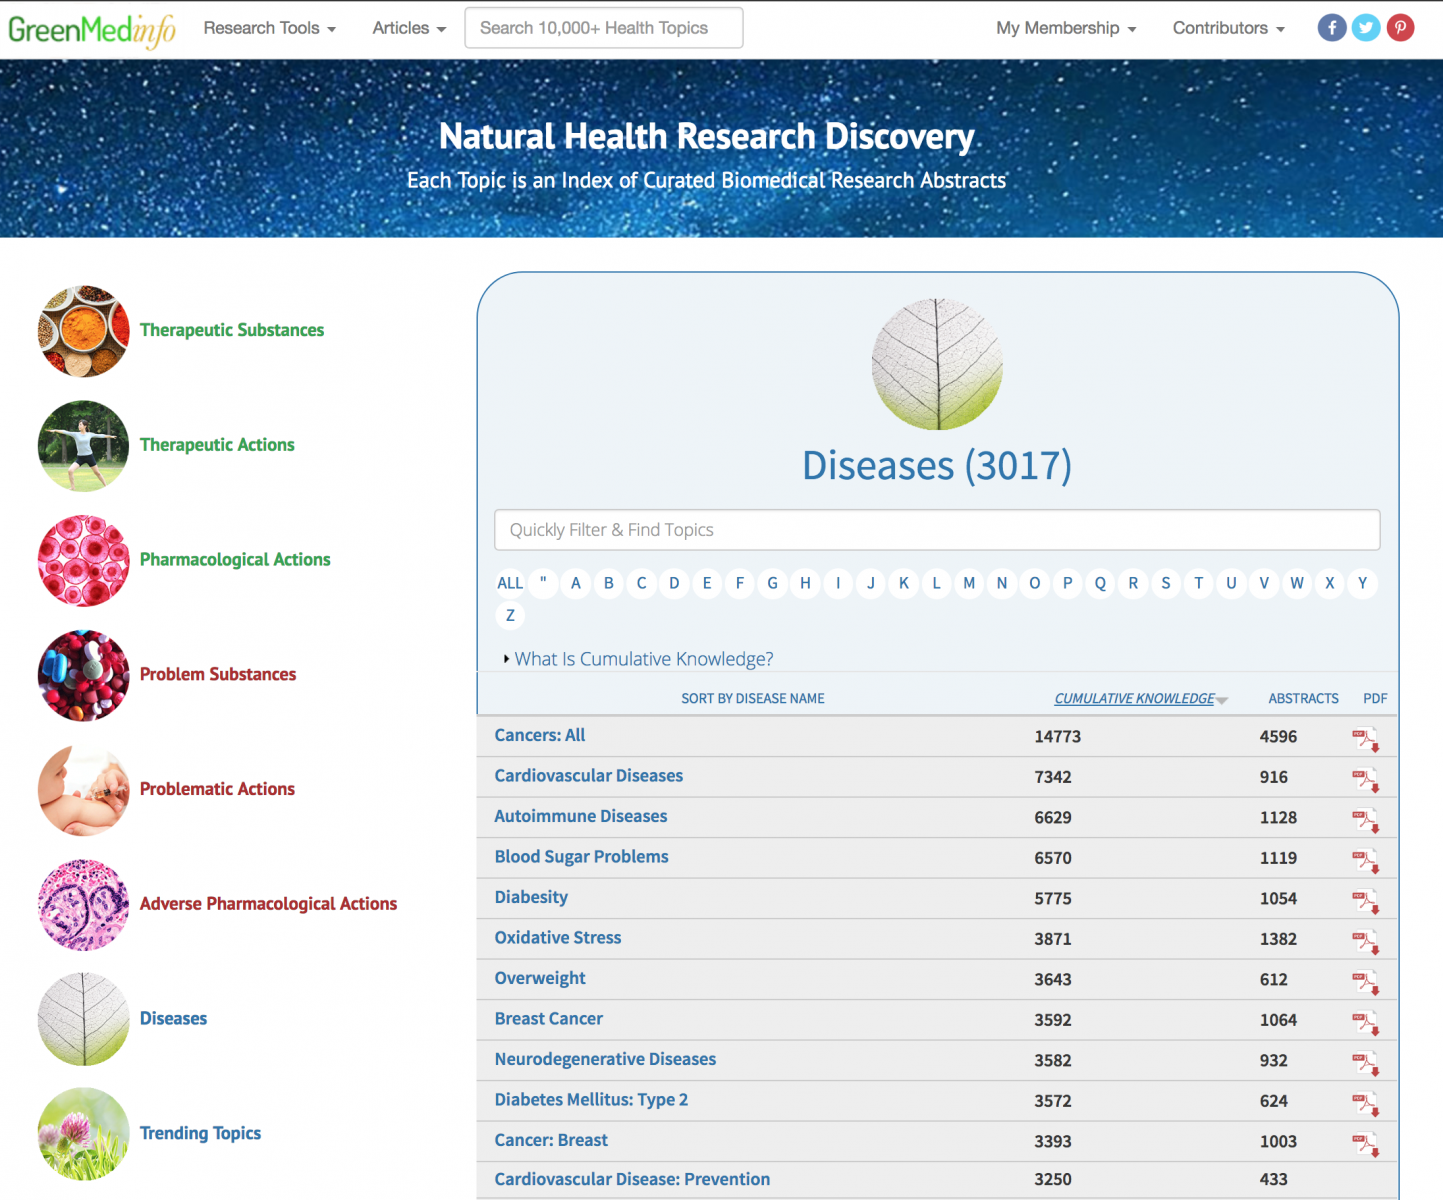Viewport: 1443px width, 1200px height.
Task: Download PDF for Overweight
Action: (x=1366, y=983)
